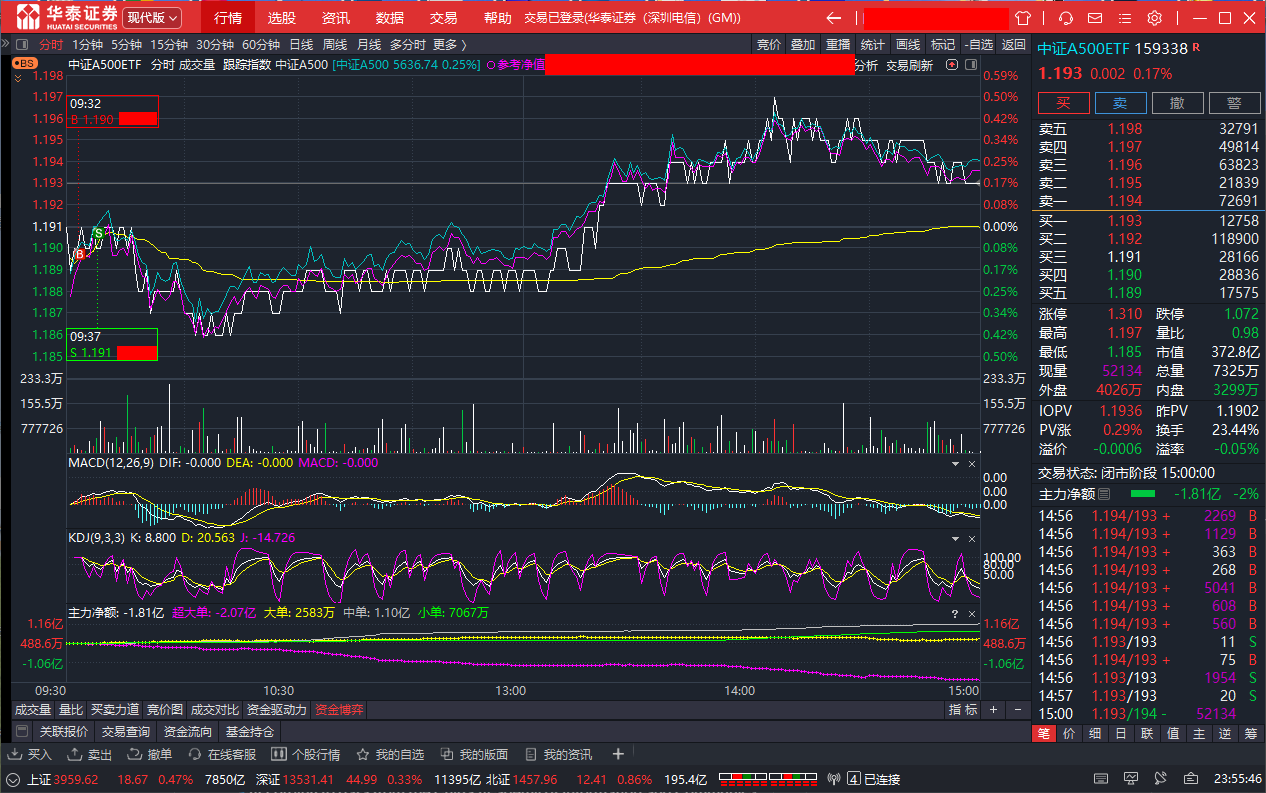This screenshot has height=793, width=1266.
Task: Click the back arrow in title bar
Action: tap(833, 18)
